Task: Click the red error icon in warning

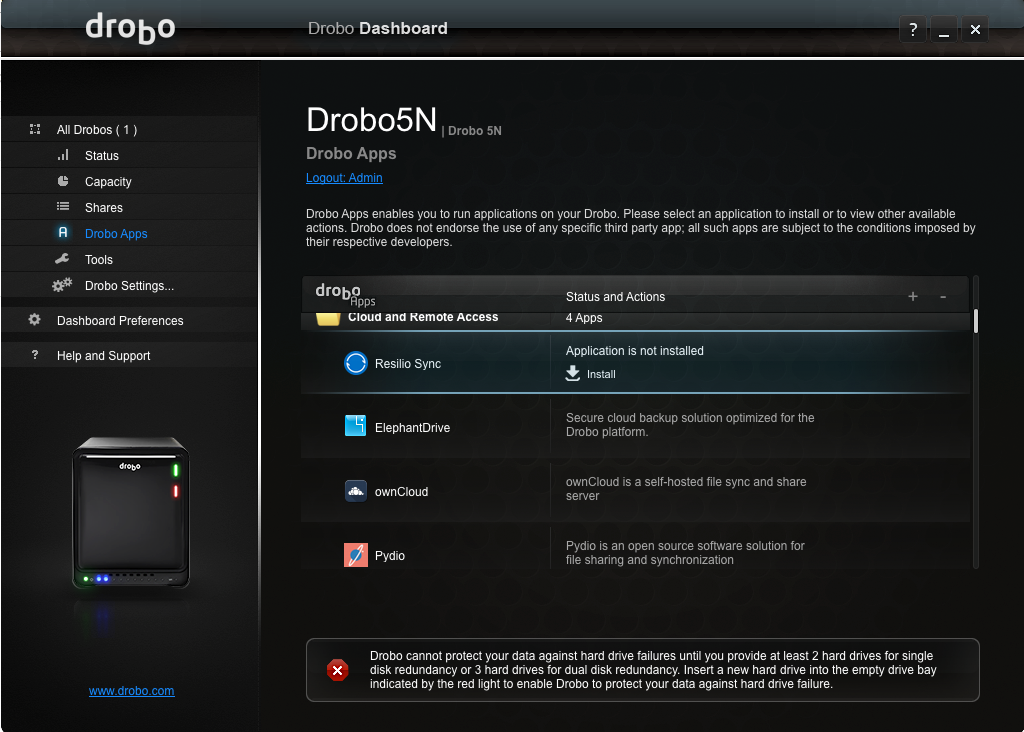Action: (x=338, y=670)
